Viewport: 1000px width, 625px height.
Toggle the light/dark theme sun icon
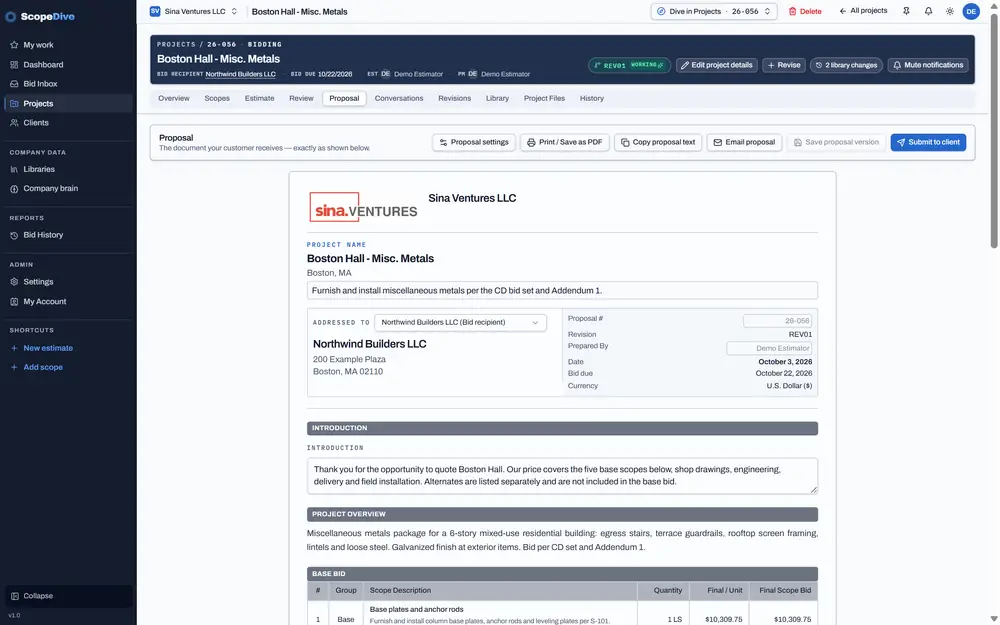950,11
